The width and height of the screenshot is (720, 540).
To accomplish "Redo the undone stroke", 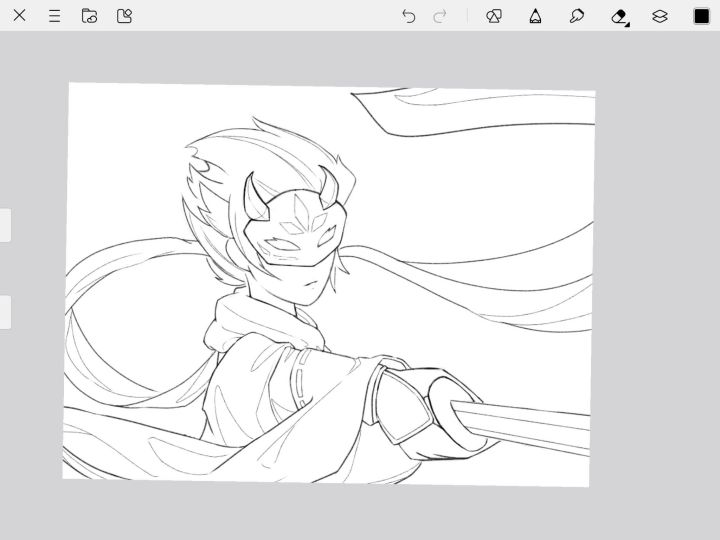I will 440,16.
